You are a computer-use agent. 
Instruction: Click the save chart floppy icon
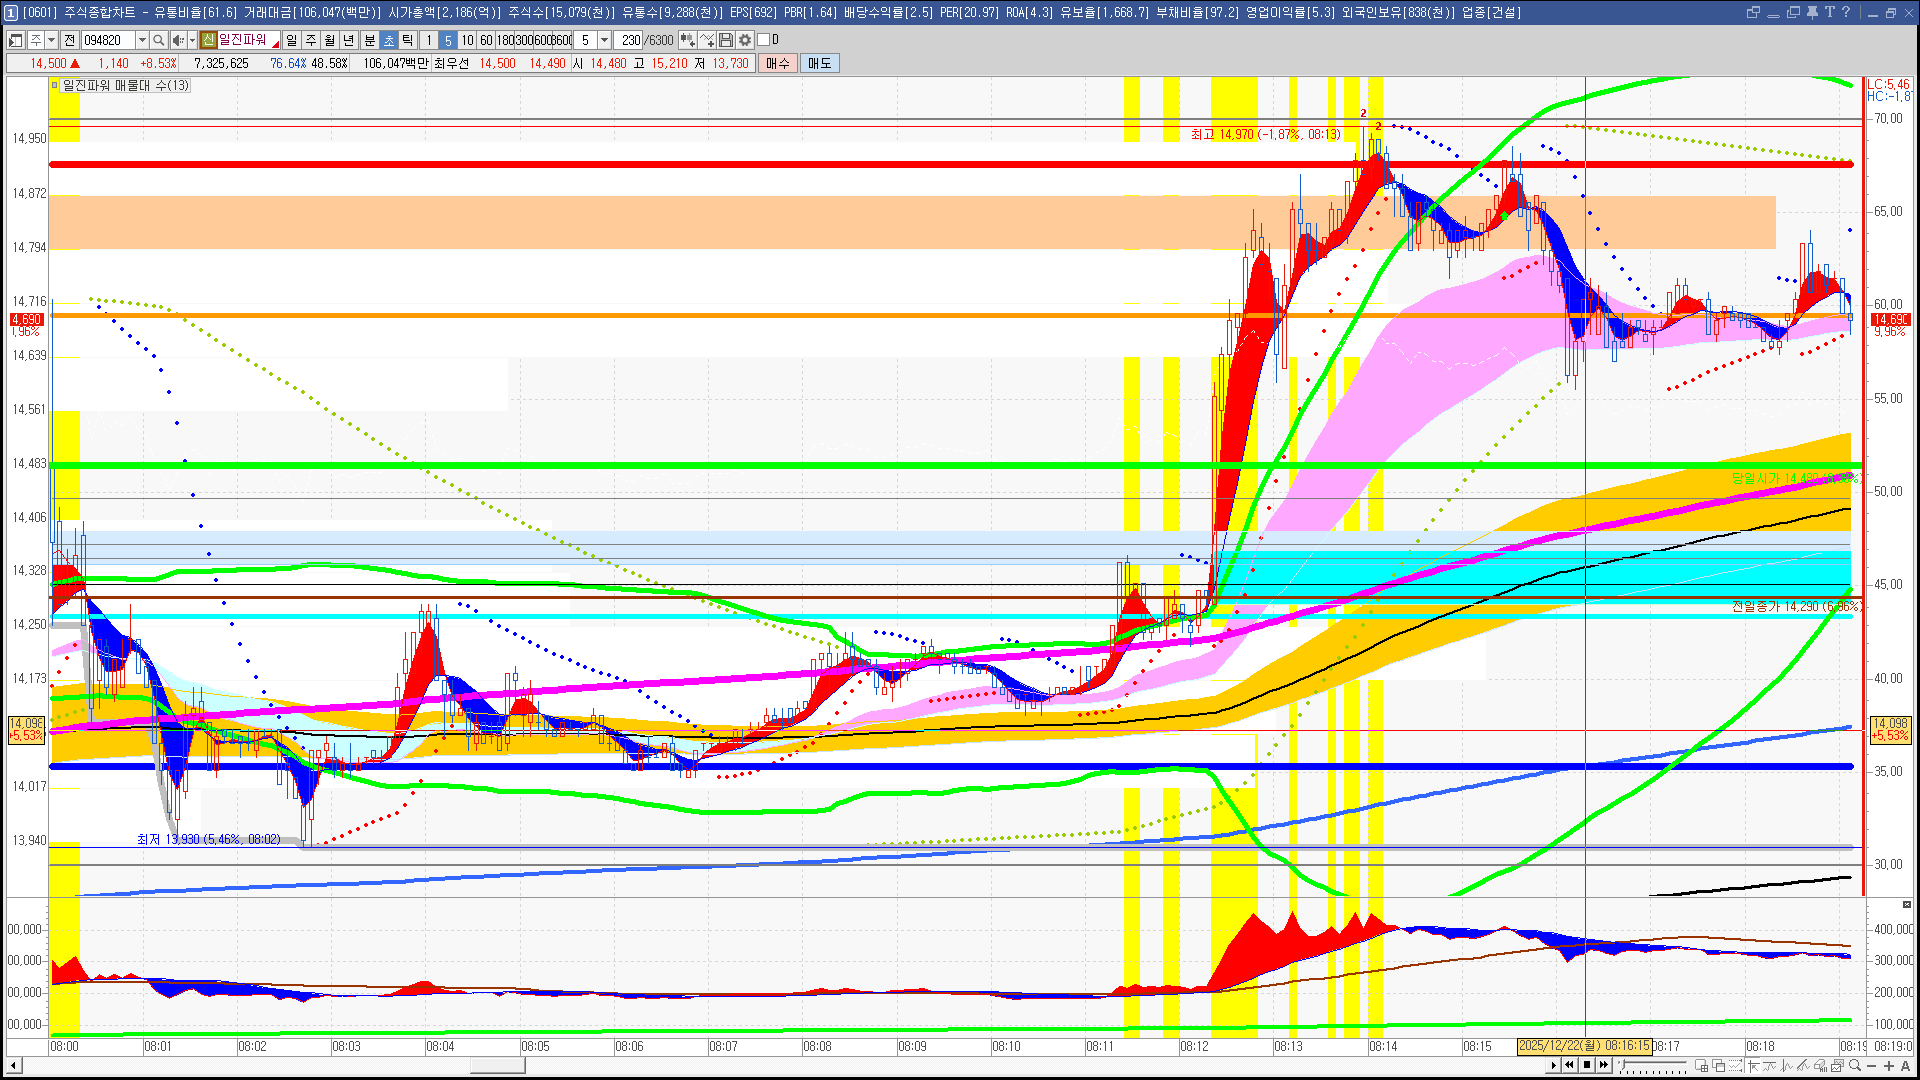coord(726,40)
